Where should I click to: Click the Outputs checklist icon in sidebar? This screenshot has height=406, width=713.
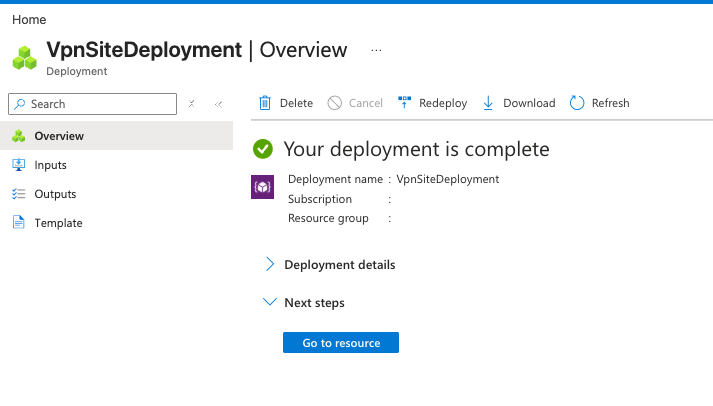click(x=19, y=194)
